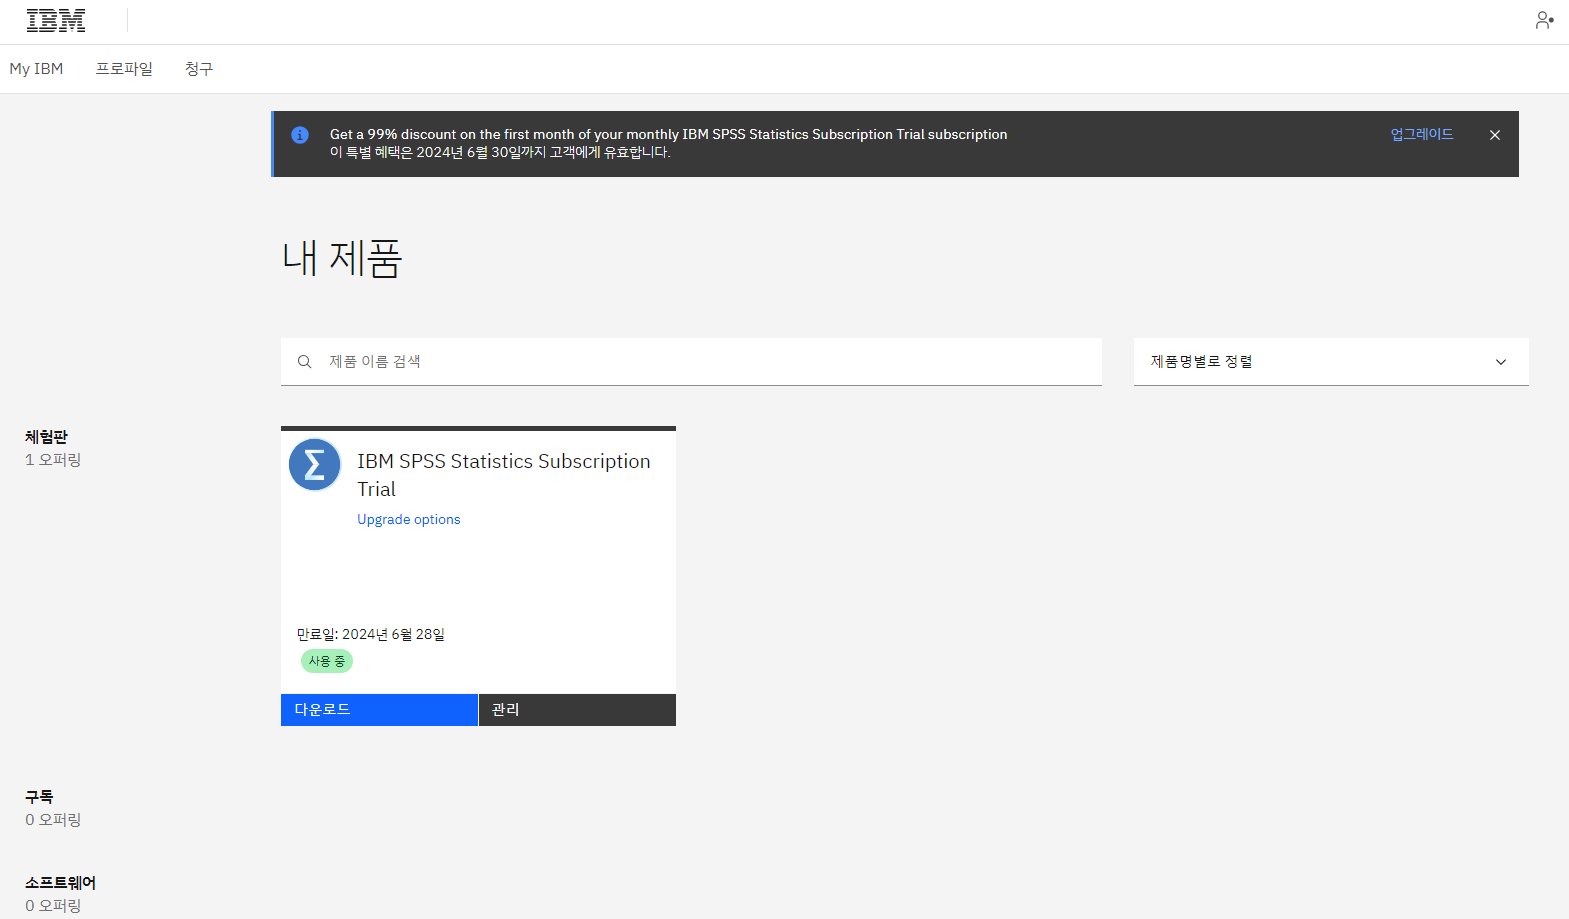The height and width of the screenshot is (919, 1569).
Task: Click the 관리 button
Action: coord(577,710)
